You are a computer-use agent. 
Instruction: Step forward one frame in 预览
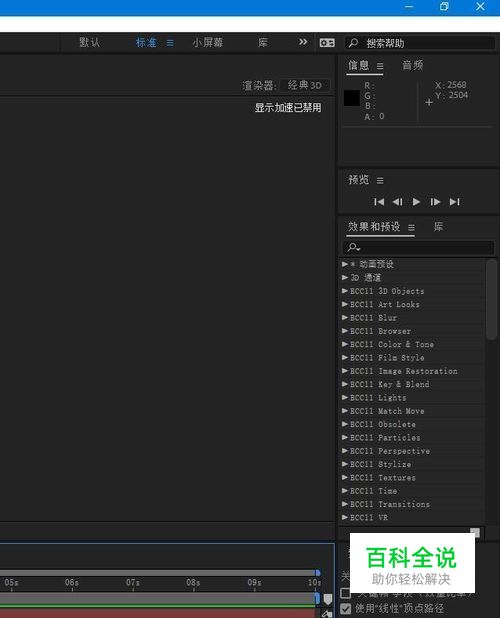tap(435, 202)
